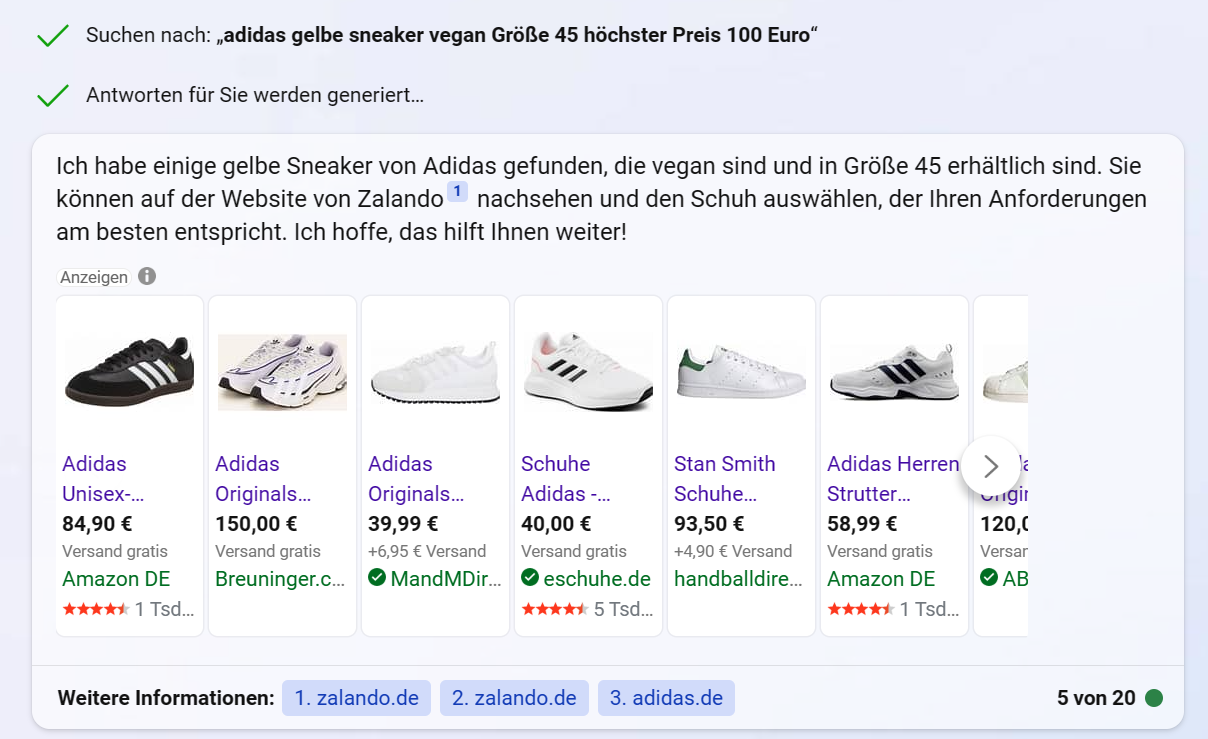Click the verified badge beside eschuhe.de
The width and height of the screenshot is (1208, 739).
click(530, 577)
